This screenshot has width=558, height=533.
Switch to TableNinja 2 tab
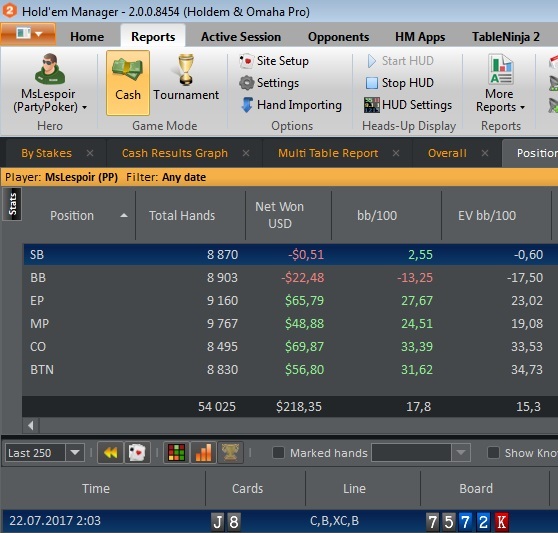point(506,37)
